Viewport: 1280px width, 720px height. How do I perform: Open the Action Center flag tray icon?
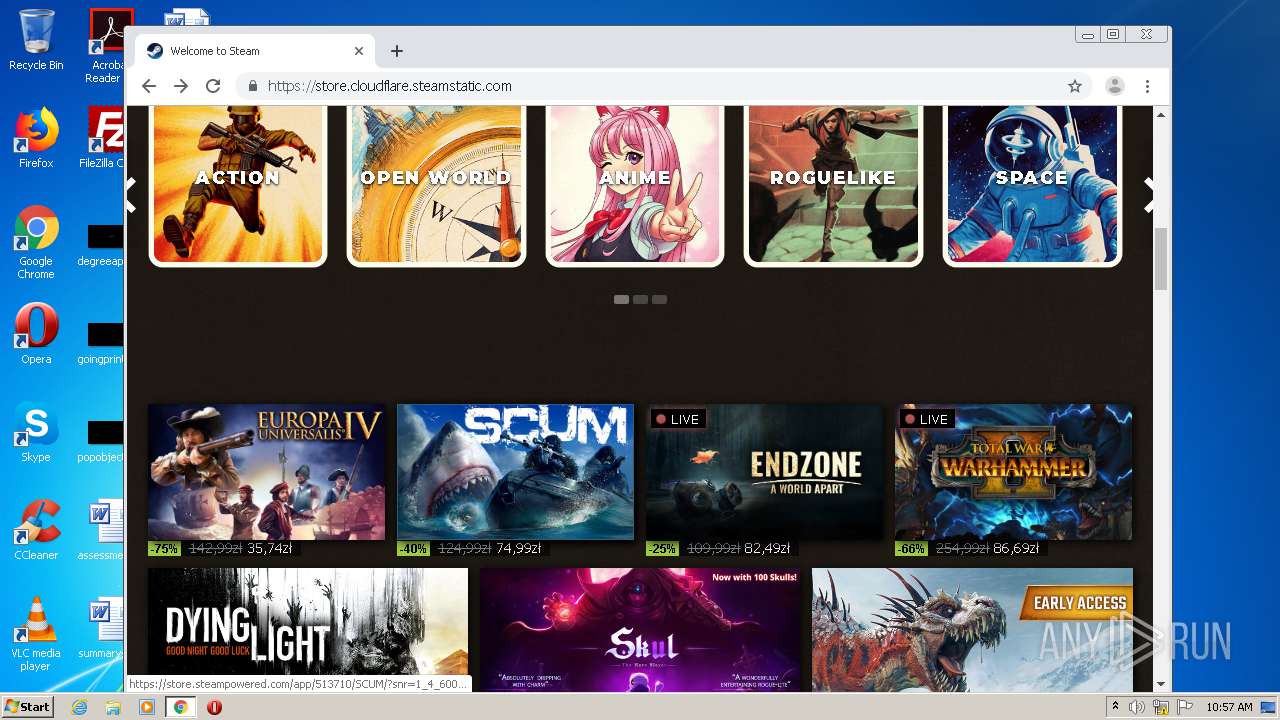[x=1185, y=707]
